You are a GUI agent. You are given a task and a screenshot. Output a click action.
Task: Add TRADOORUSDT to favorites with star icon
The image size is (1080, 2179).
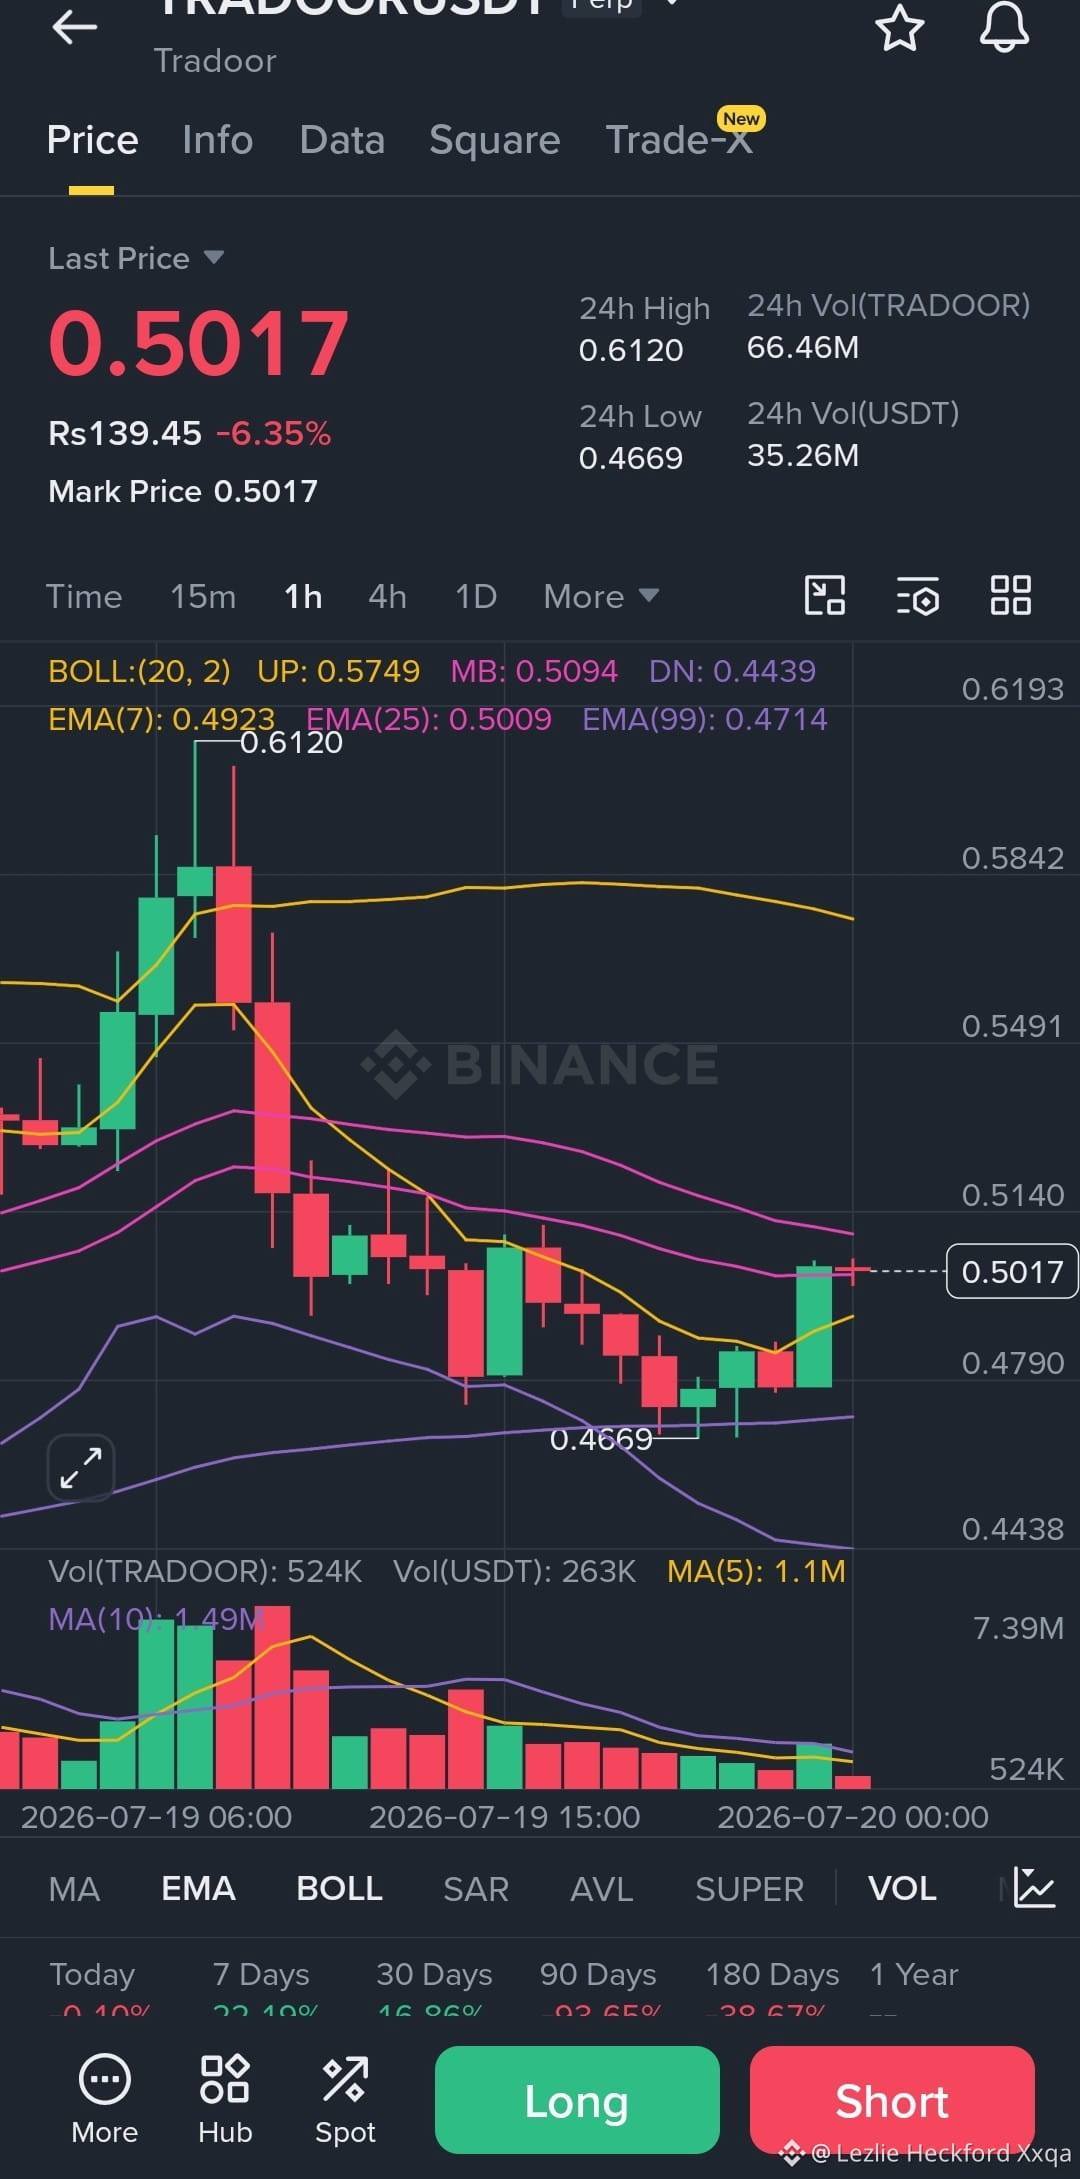900,27
